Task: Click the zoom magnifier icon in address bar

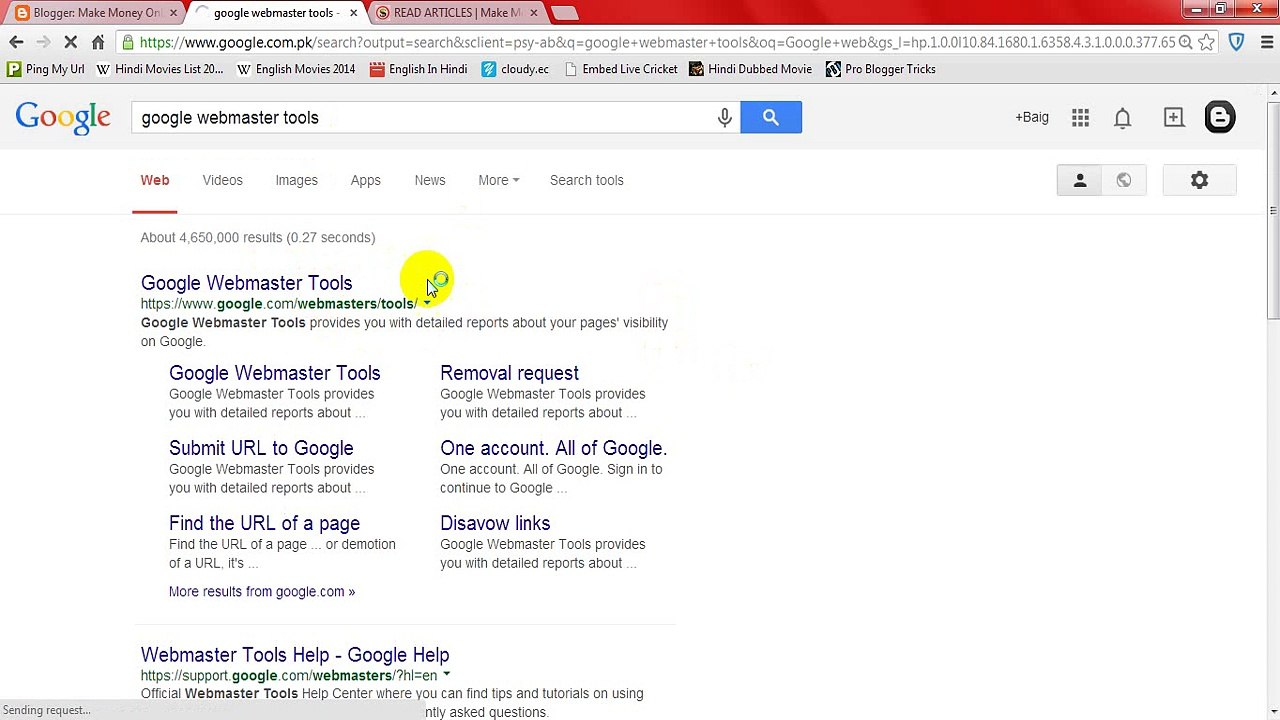Action: click(x=1185, y=42)
